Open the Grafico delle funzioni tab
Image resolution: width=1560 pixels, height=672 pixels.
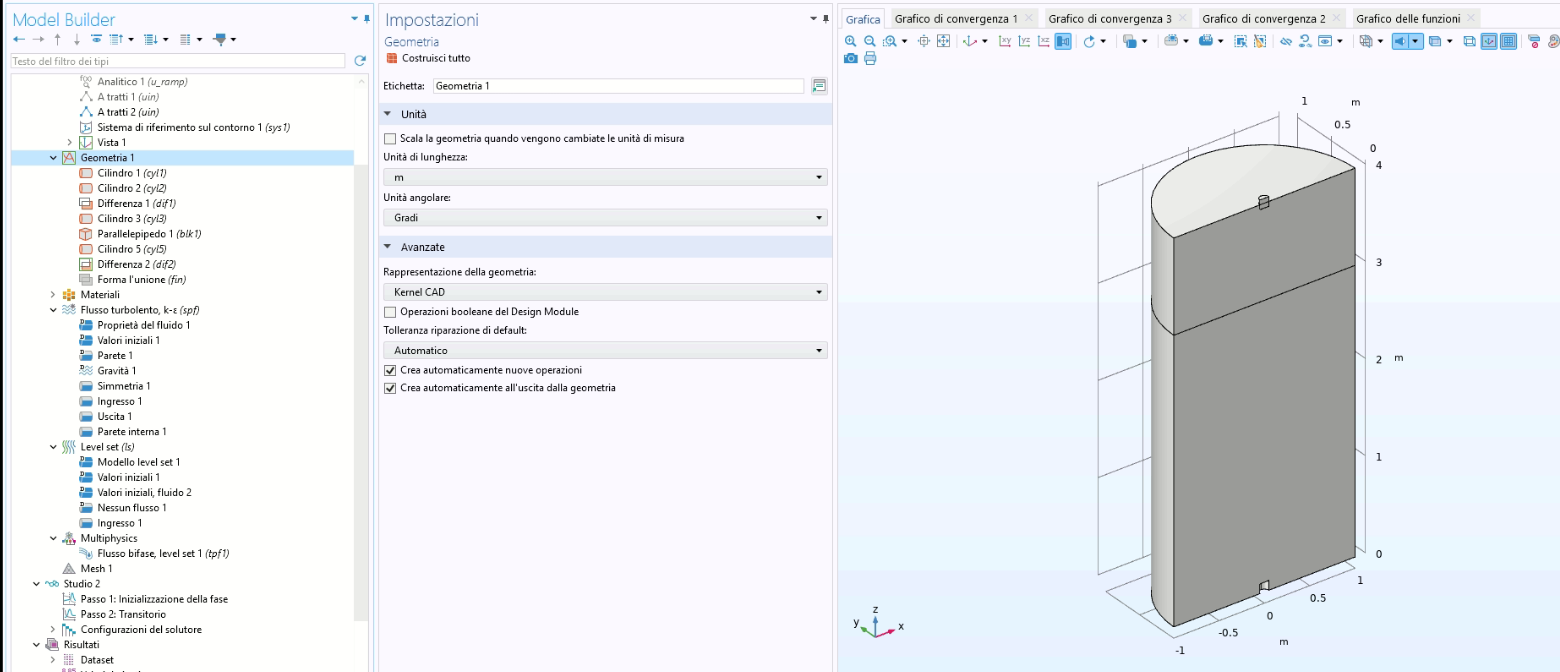coord(1407,18)
